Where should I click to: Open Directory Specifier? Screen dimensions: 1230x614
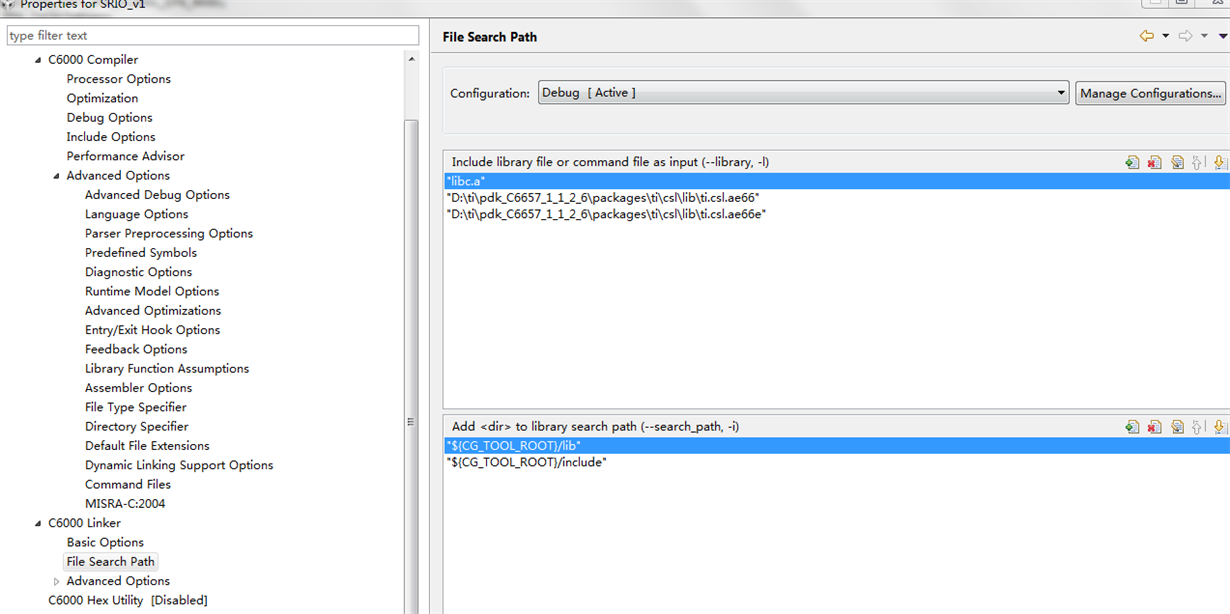pos(136,426)
